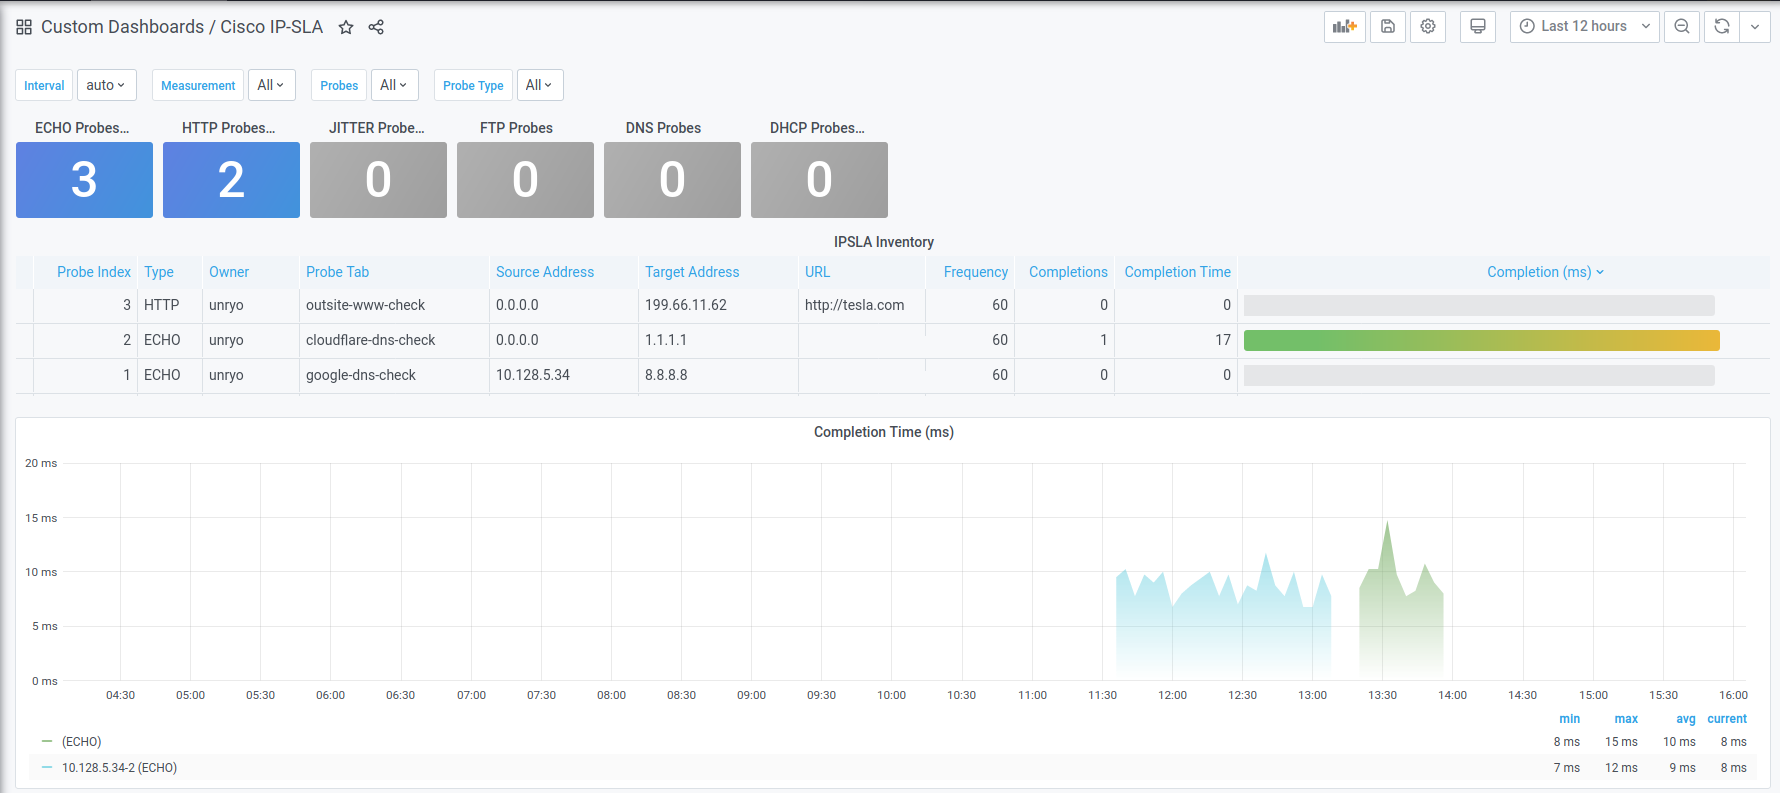This screenshot has width=1780, height=793.
Task: Change the green (ECHO) series color swatch
Action: coord(47,741)
